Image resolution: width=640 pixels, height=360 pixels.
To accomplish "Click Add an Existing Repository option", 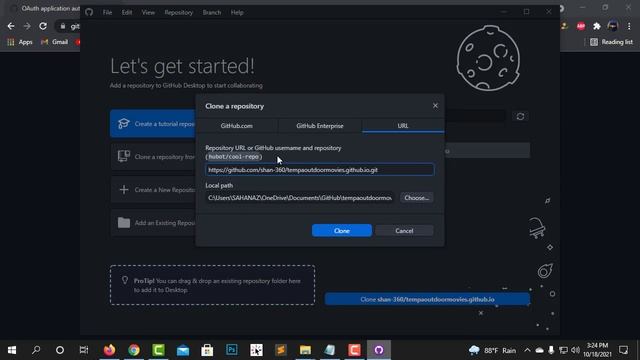I will tap(153, 223).
